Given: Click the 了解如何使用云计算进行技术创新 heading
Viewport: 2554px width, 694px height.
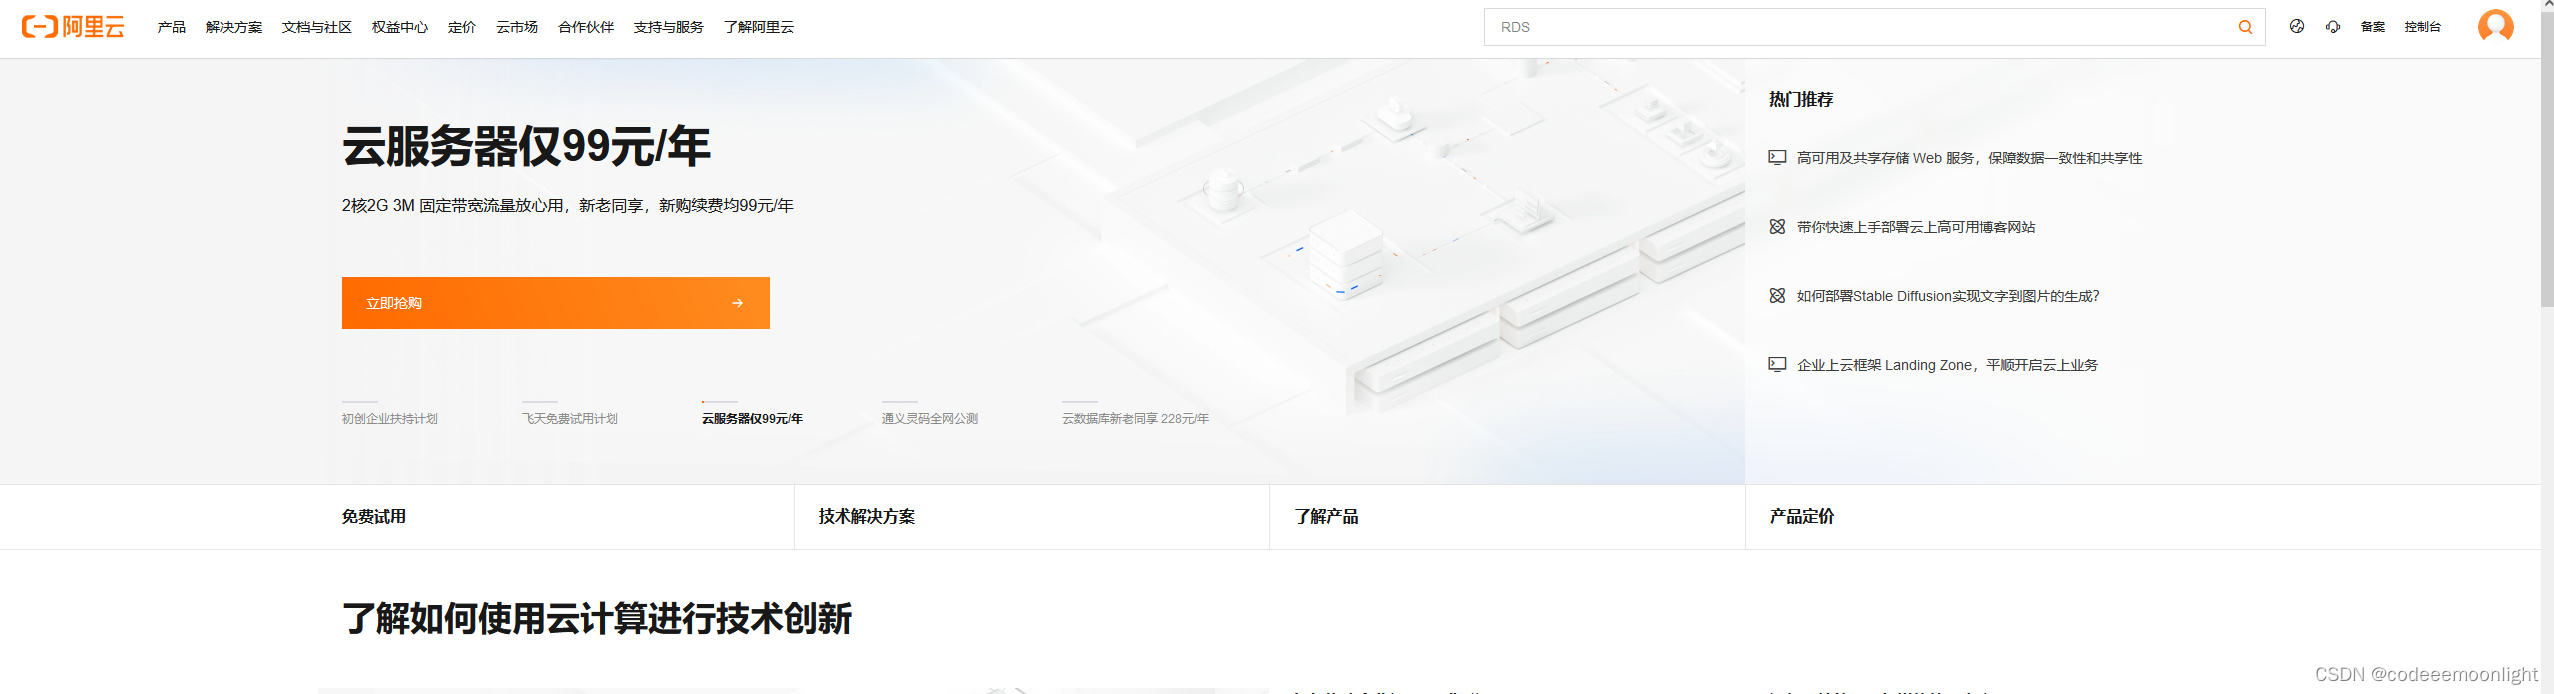Looking at the screenshot, I should pyautogui.click(x=597, y=618).
